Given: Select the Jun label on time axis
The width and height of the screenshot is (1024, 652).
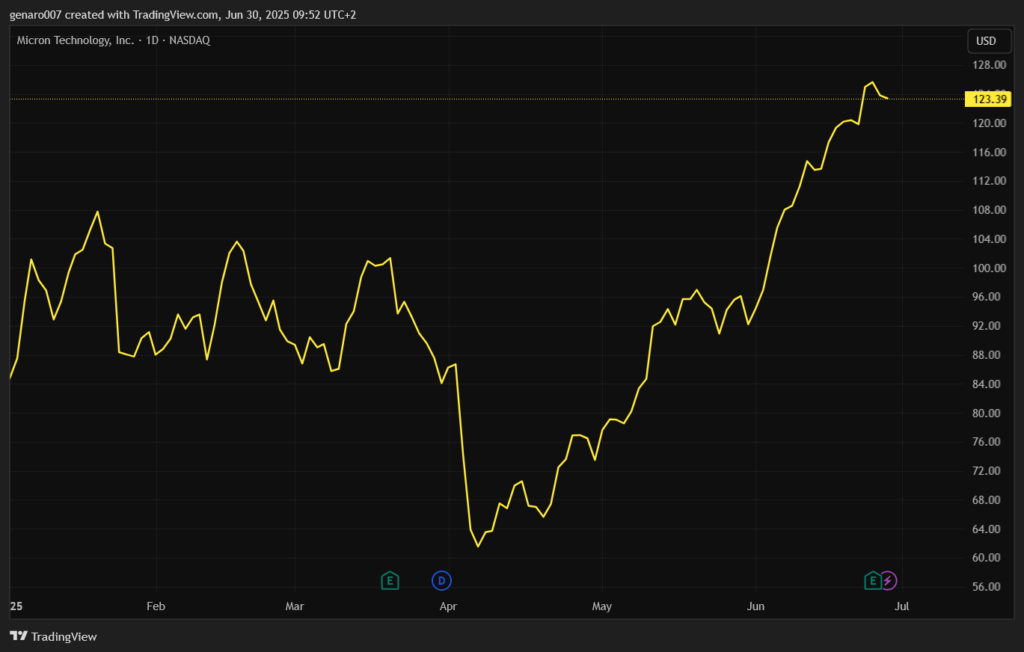Looking at the screenshot, I should click(755, 606).
